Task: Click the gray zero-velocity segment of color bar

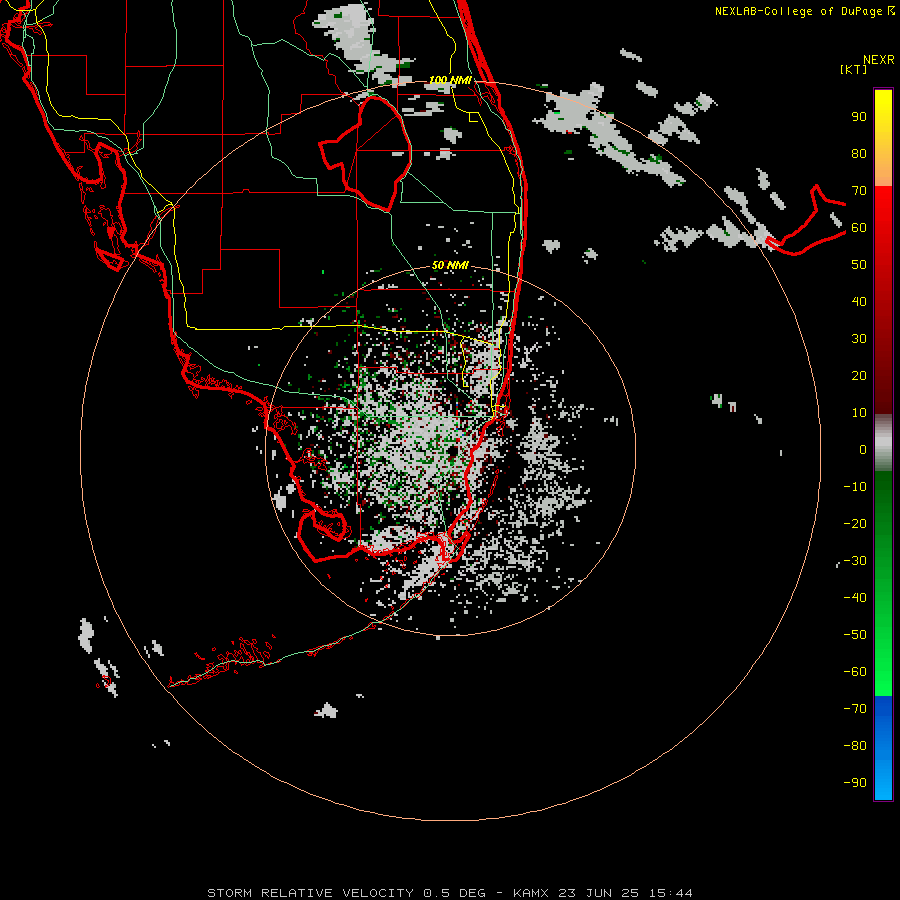Action: pos(883,442)
